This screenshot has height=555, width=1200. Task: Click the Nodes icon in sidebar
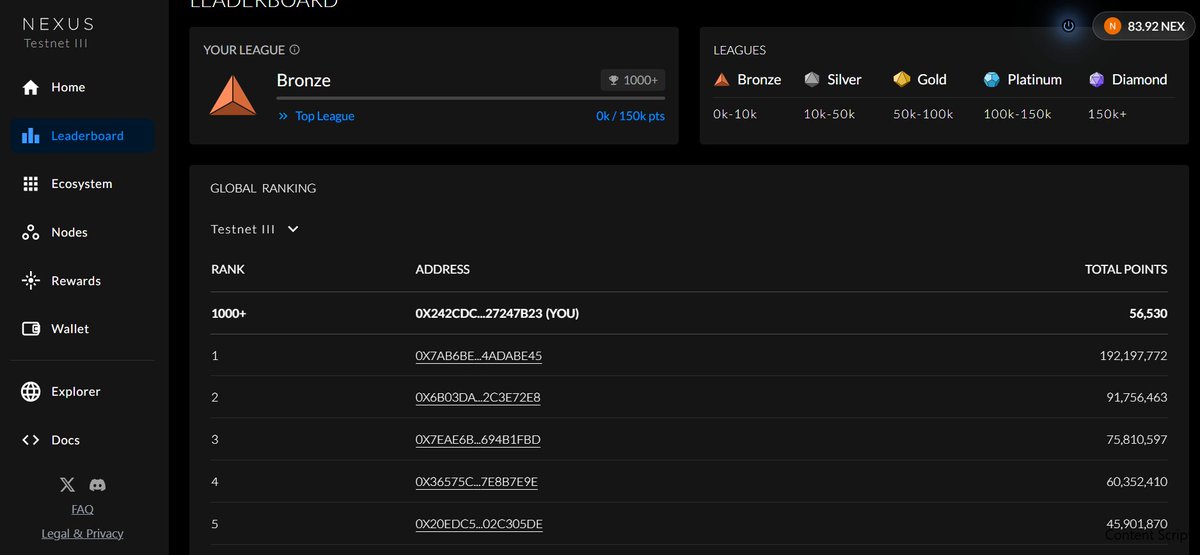[x=31, y=232]
